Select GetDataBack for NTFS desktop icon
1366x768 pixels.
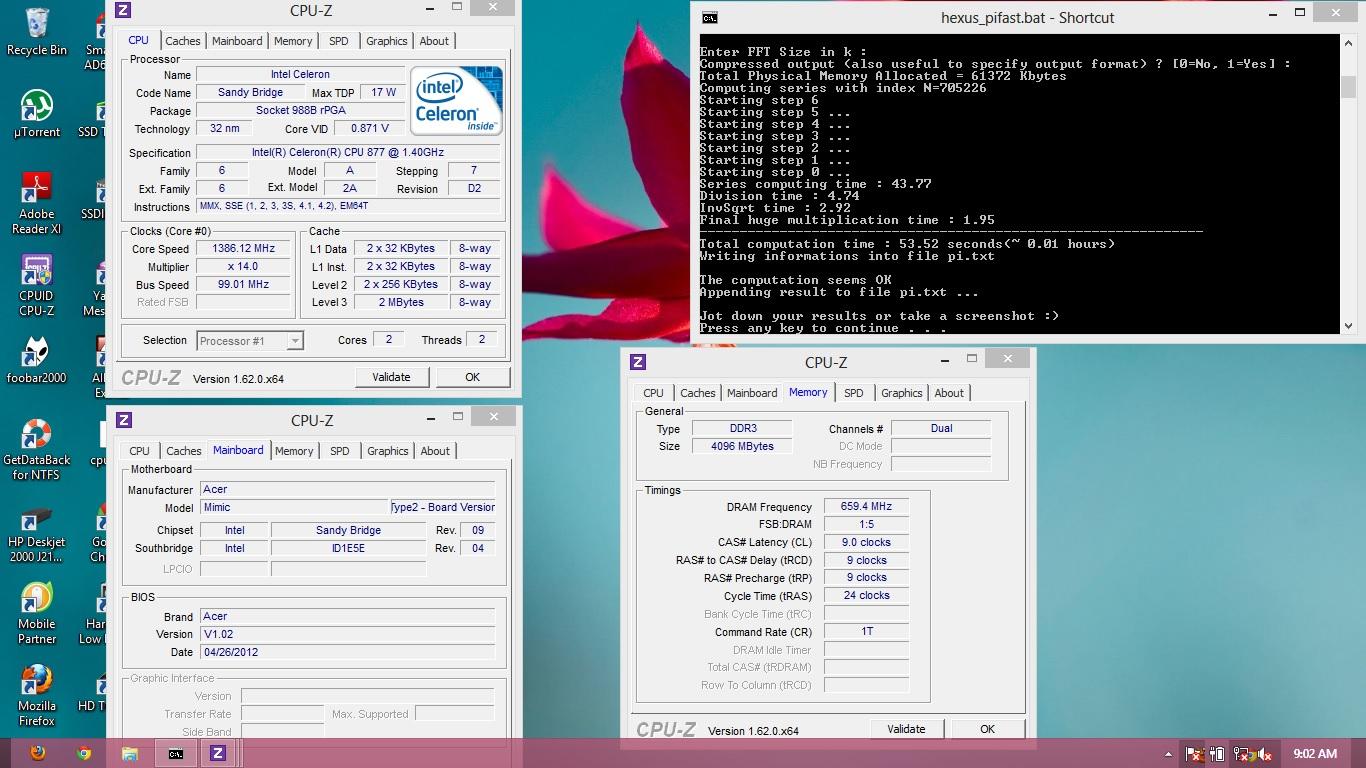(x=37, y=449)
